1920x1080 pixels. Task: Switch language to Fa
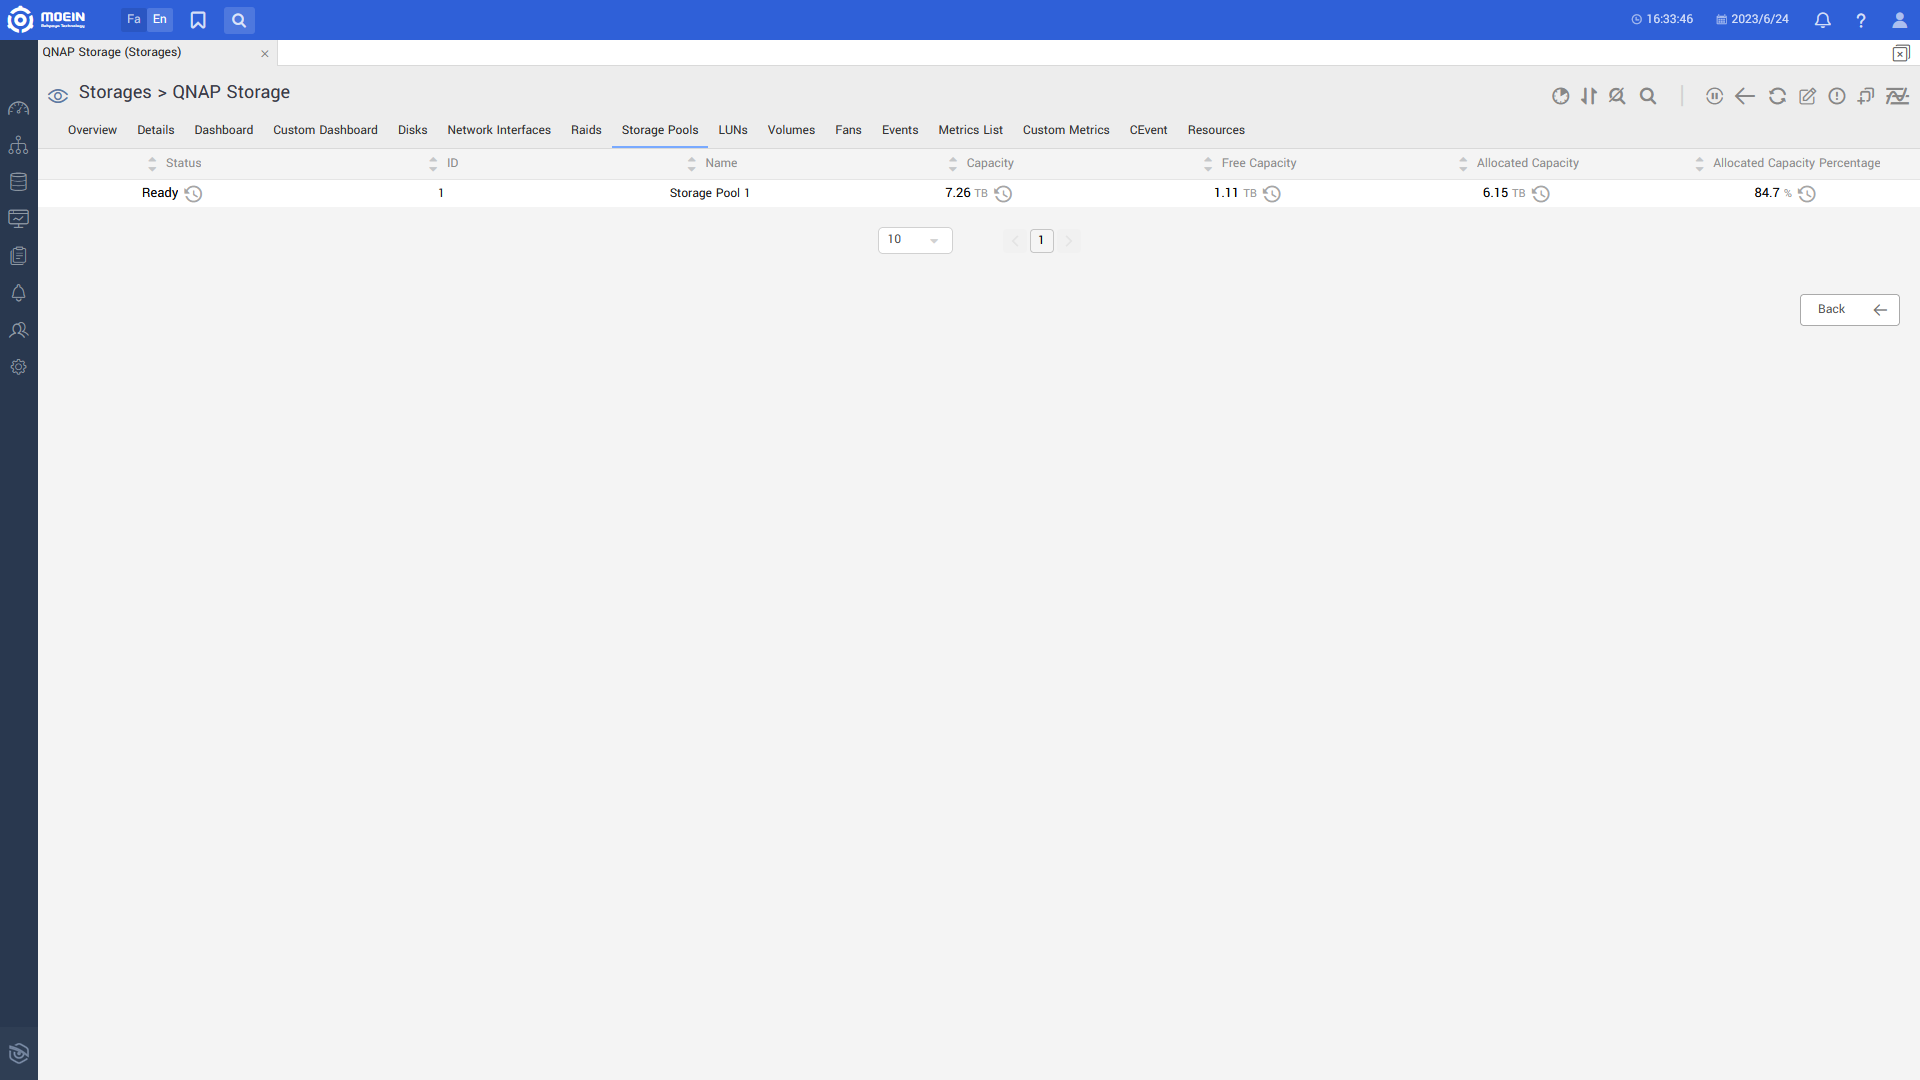(x=134, y=20)
